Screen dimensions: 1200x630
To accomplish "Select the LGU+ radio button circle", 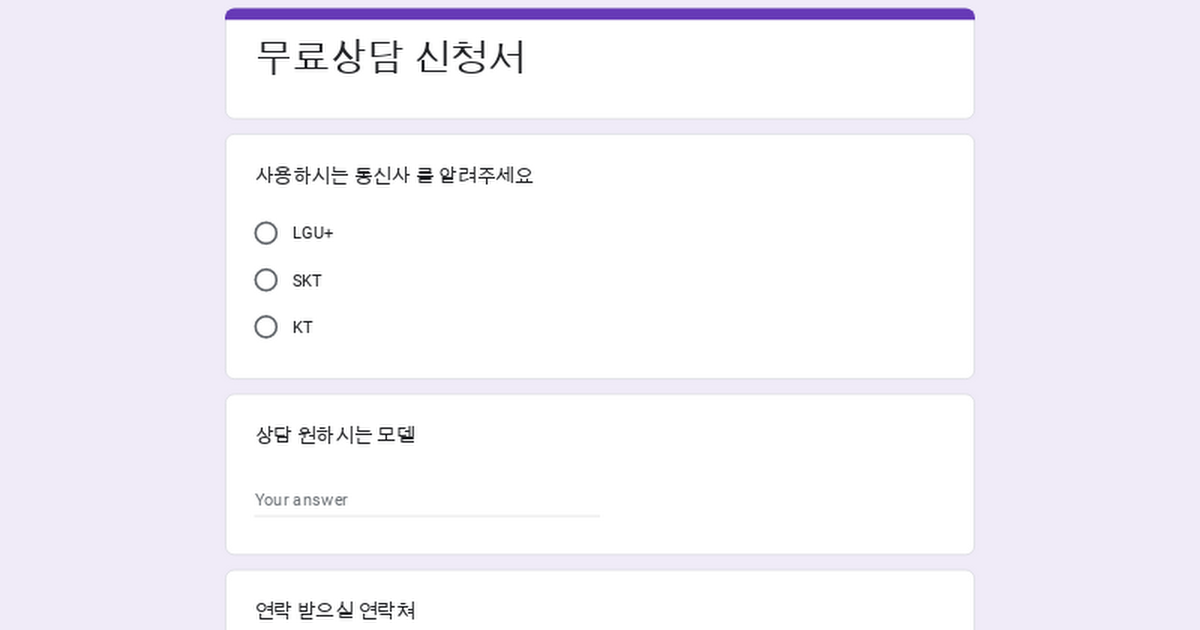I will pyautogui.click(x=266, y=233).
